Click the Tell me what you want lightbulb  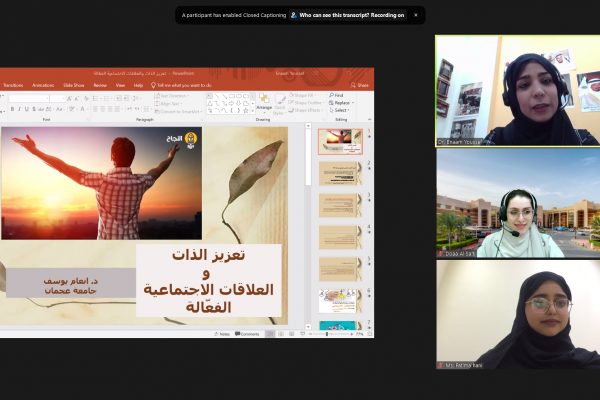pyautogui.click(x=151, y=85)
